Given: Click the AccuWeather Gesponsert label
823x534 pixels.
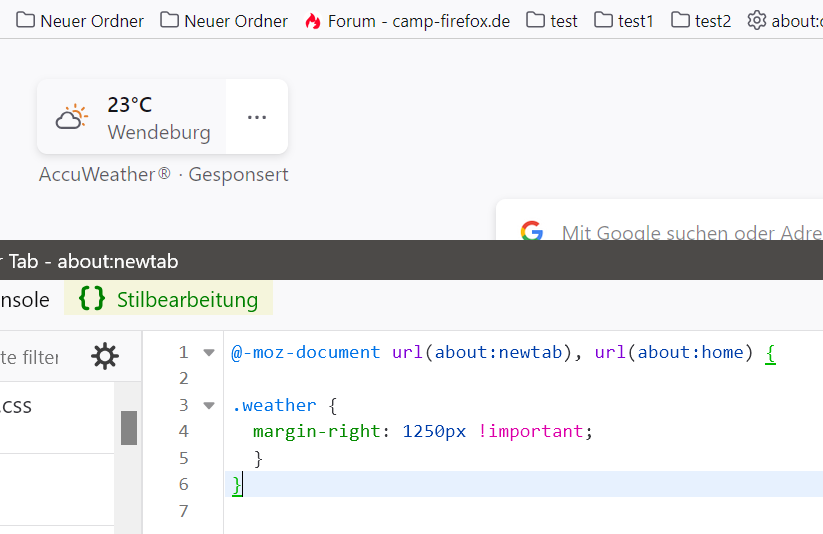Looking at the screenshot, I should point(164,175).
